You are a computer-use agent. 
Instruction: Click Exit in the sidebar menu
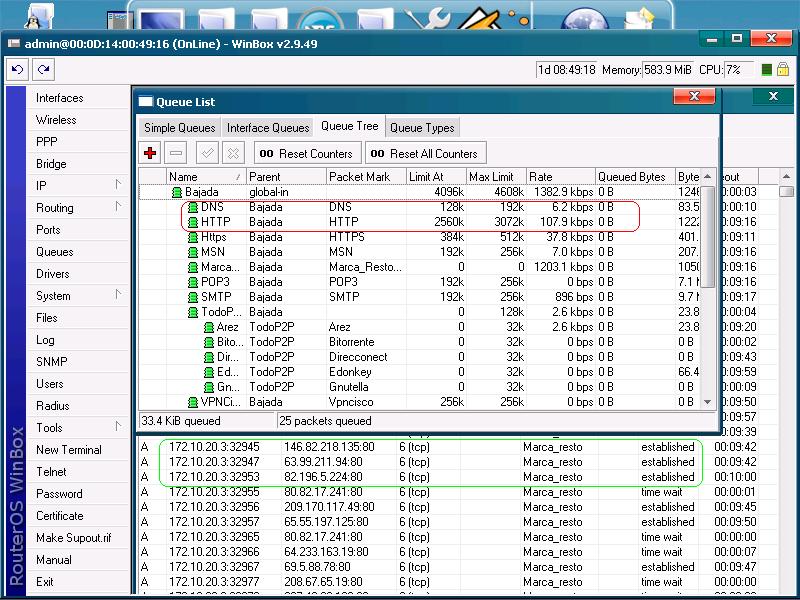(44, 582)
